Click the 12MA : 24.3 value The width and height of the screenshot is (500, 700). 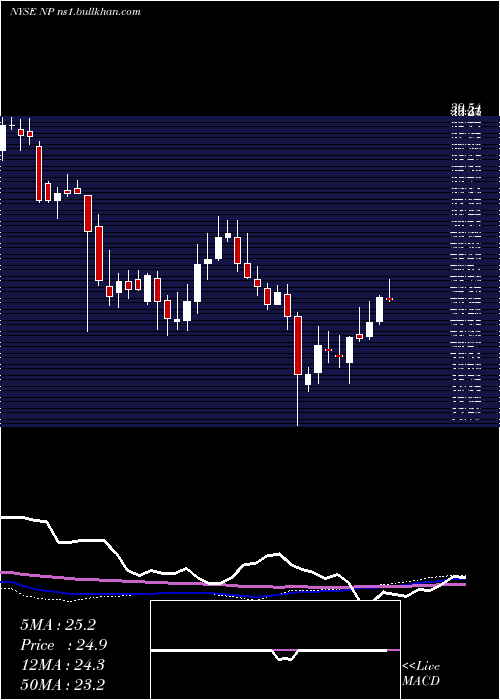(x=62, y=665)
